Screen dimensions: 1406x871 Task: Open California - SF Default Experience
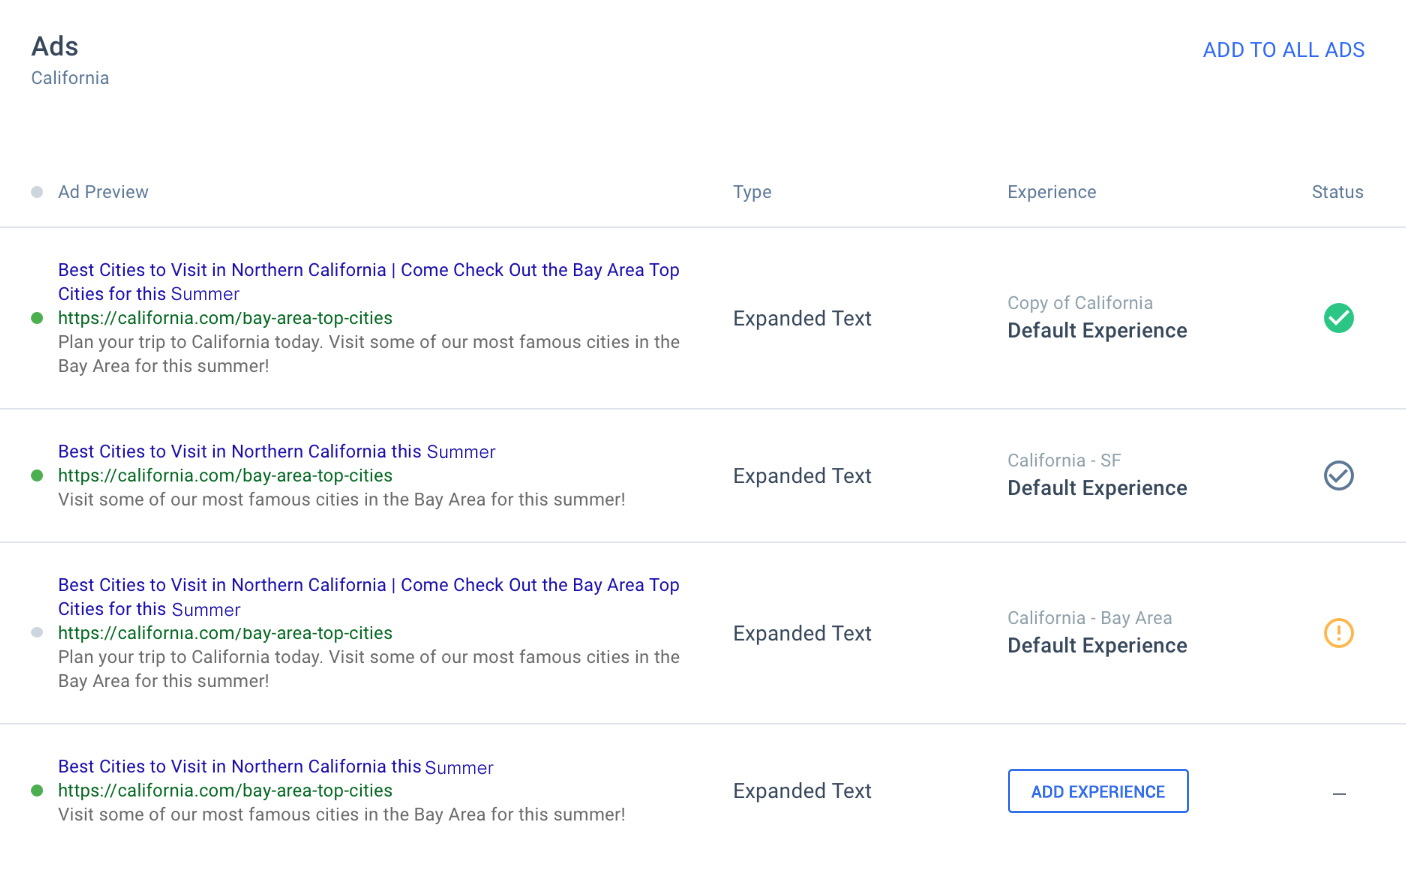pos(1097,488)
